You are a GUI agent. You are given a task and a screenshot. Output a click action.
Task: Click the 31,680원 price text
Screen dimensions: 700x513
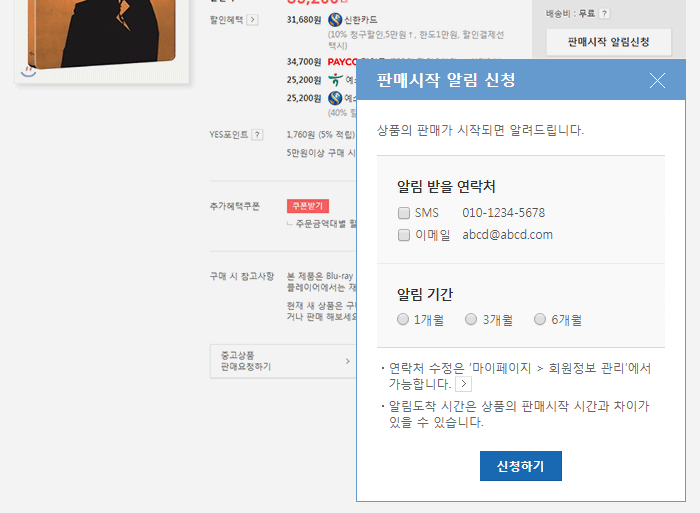304,20
